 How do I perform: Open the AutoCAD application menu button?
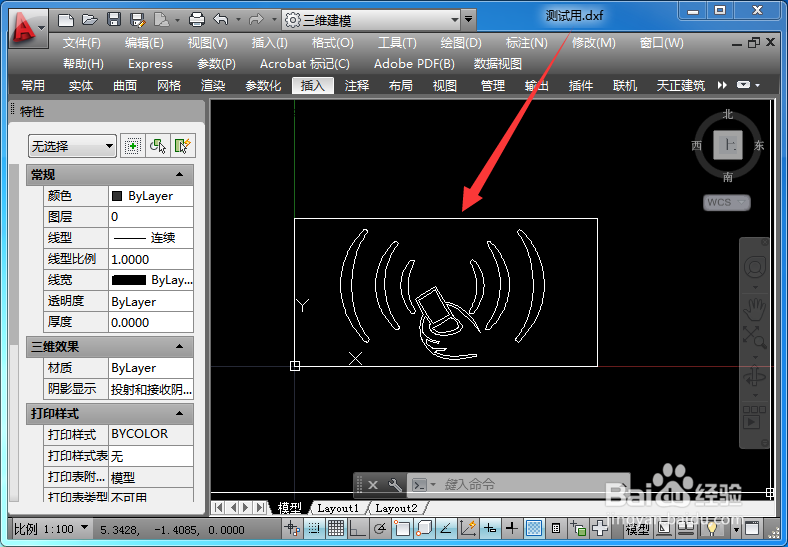point(28,28)
